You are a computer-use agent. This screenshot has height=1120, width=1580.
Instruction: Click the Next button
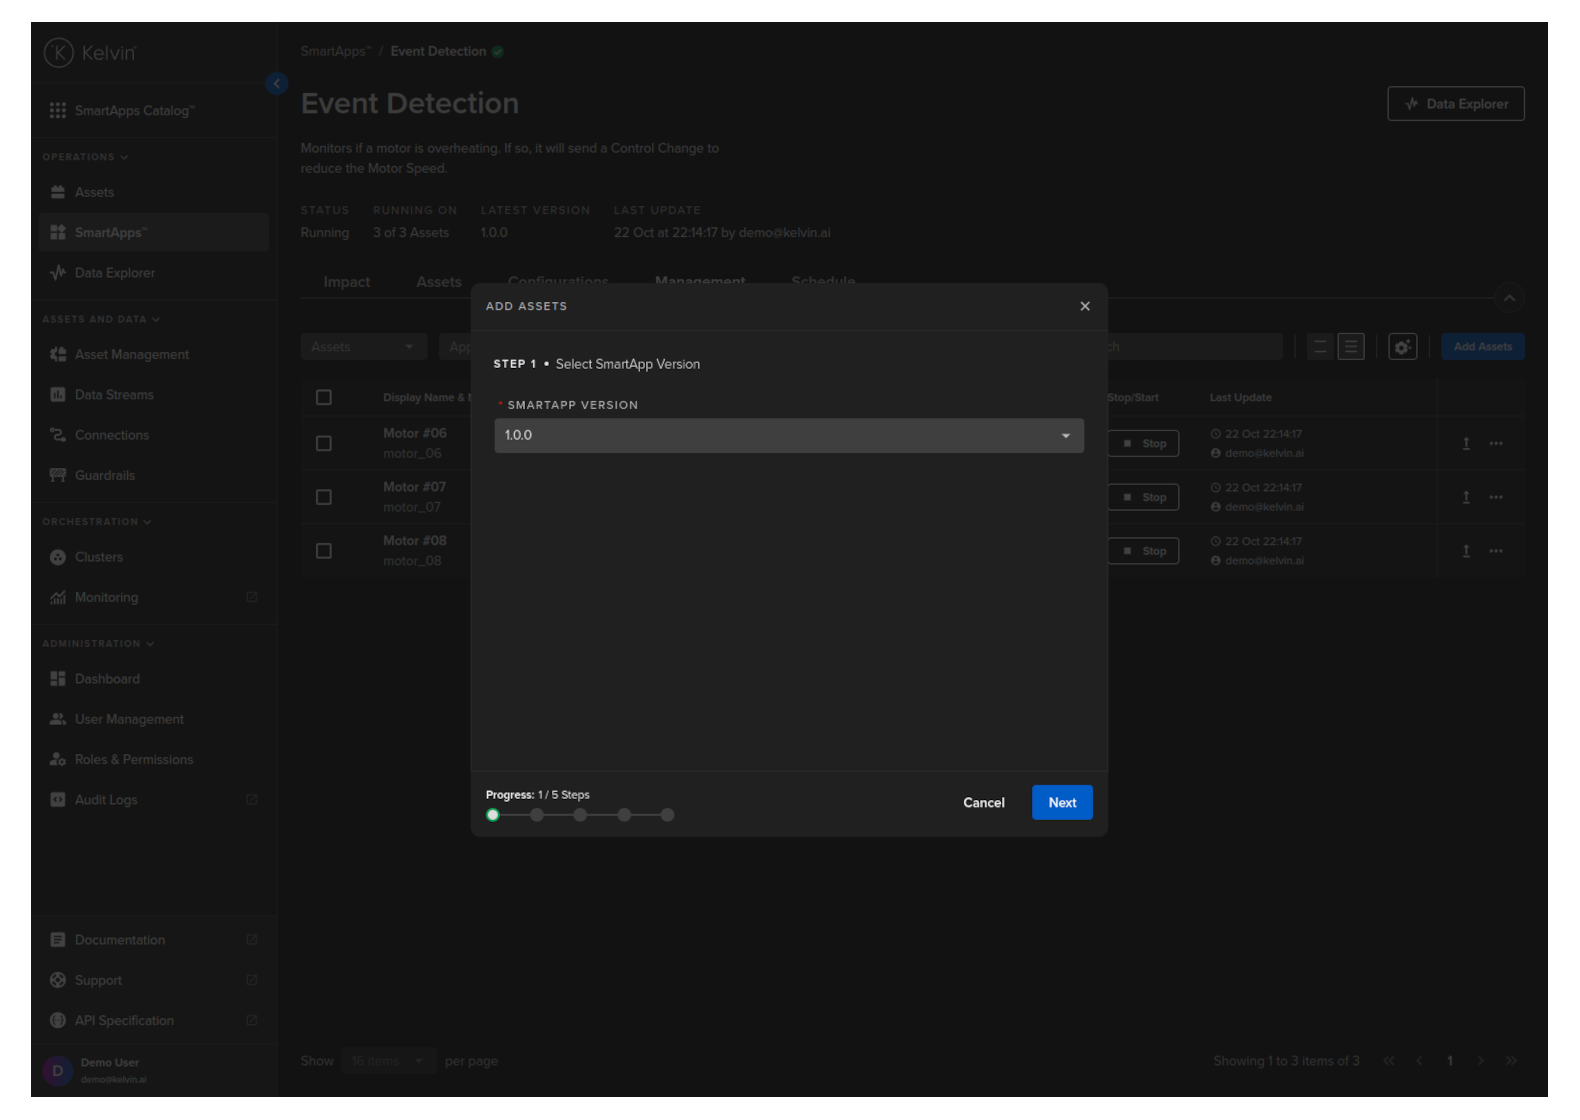point(1061,803)
